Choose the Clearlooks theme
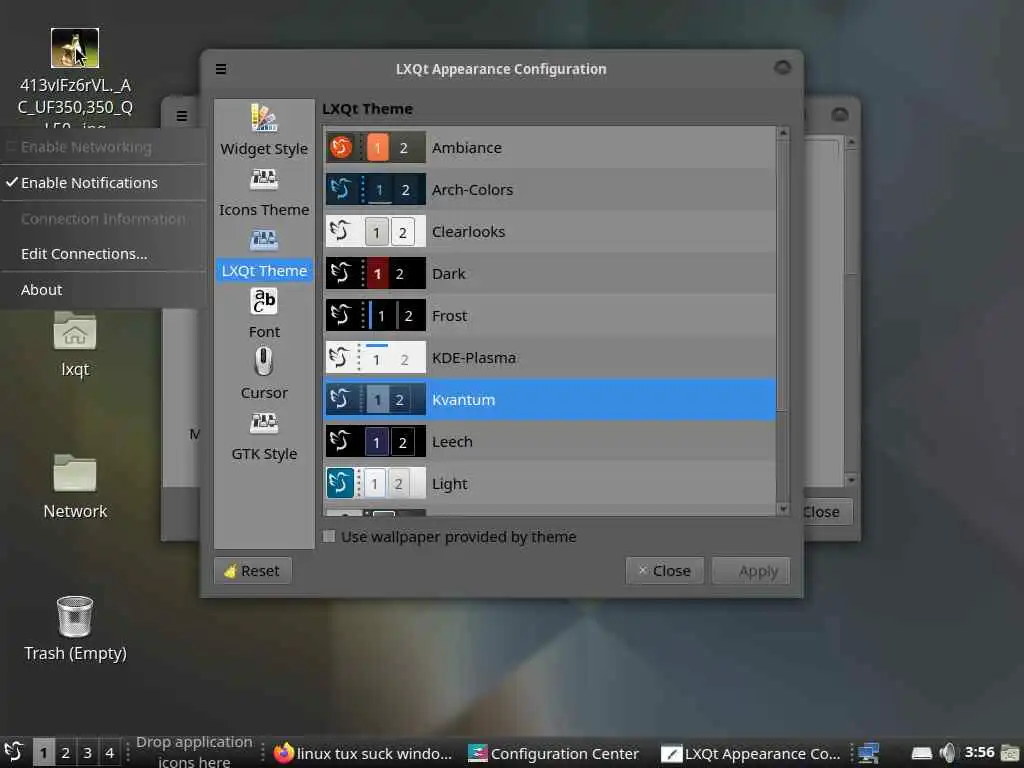Image resolution: width=1024 pixels, height=768 pixels. click(x=550, y=232)
